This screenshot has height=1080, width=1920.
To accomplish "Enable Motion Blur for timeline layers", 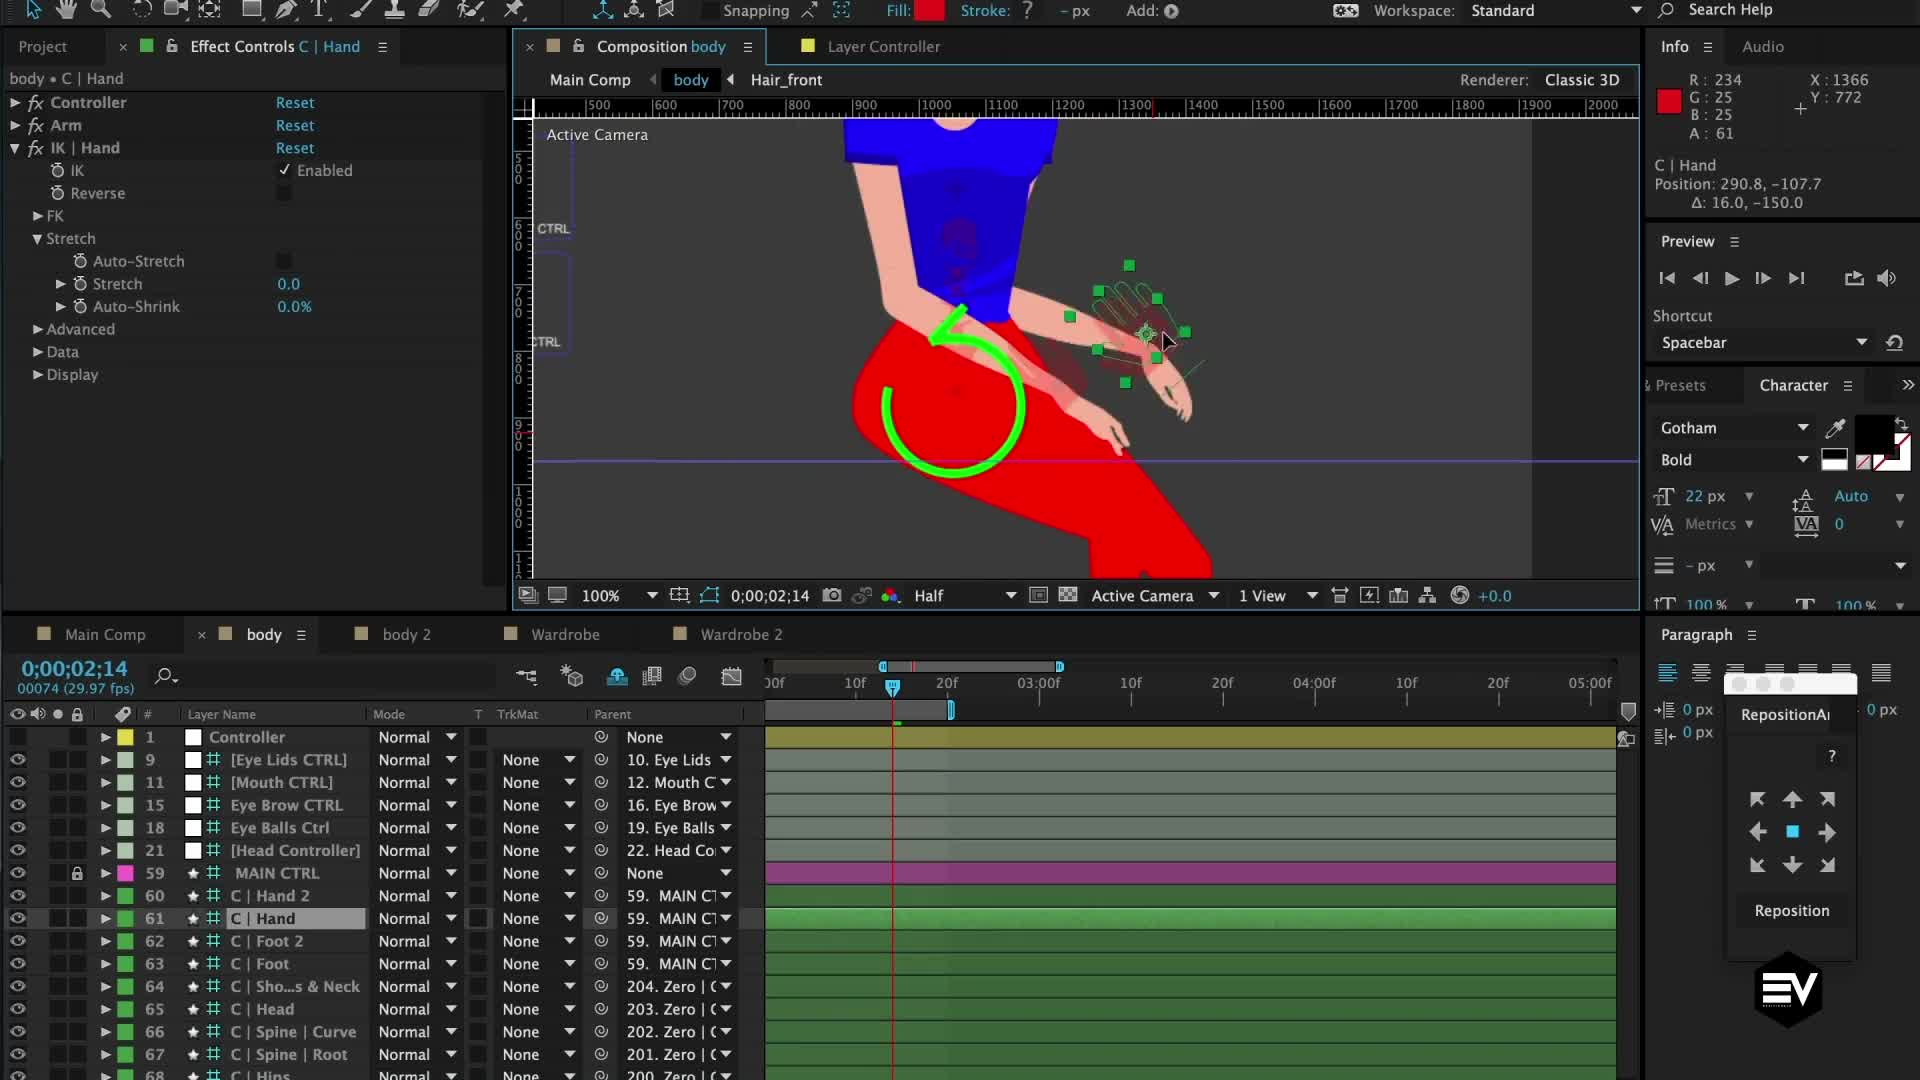I will pos(687,676).
